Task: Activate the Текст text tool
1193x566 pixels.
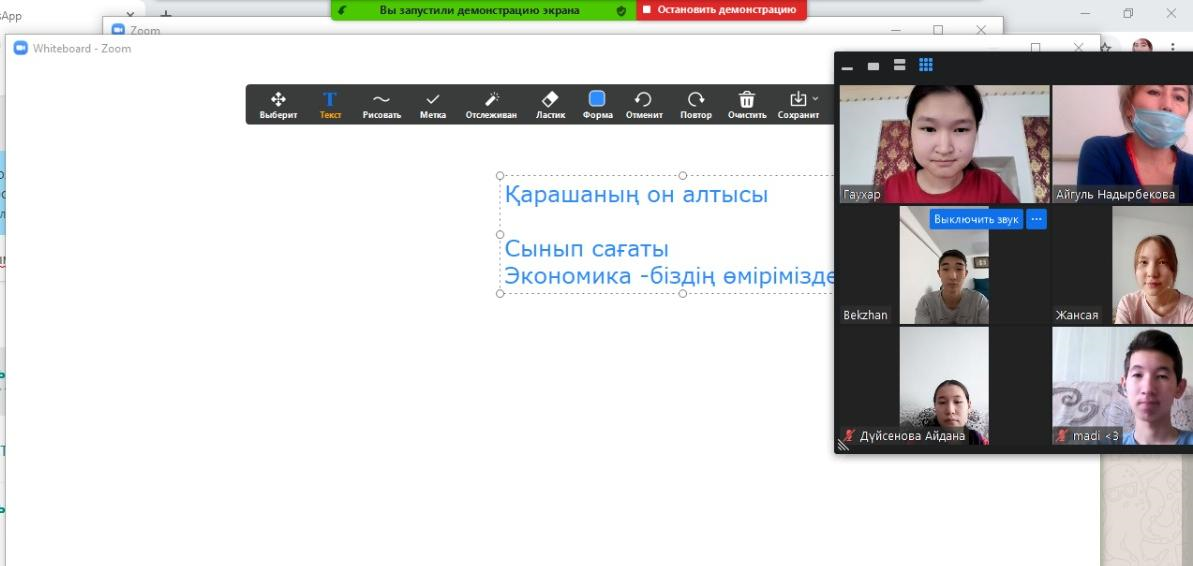Action: 330,105
